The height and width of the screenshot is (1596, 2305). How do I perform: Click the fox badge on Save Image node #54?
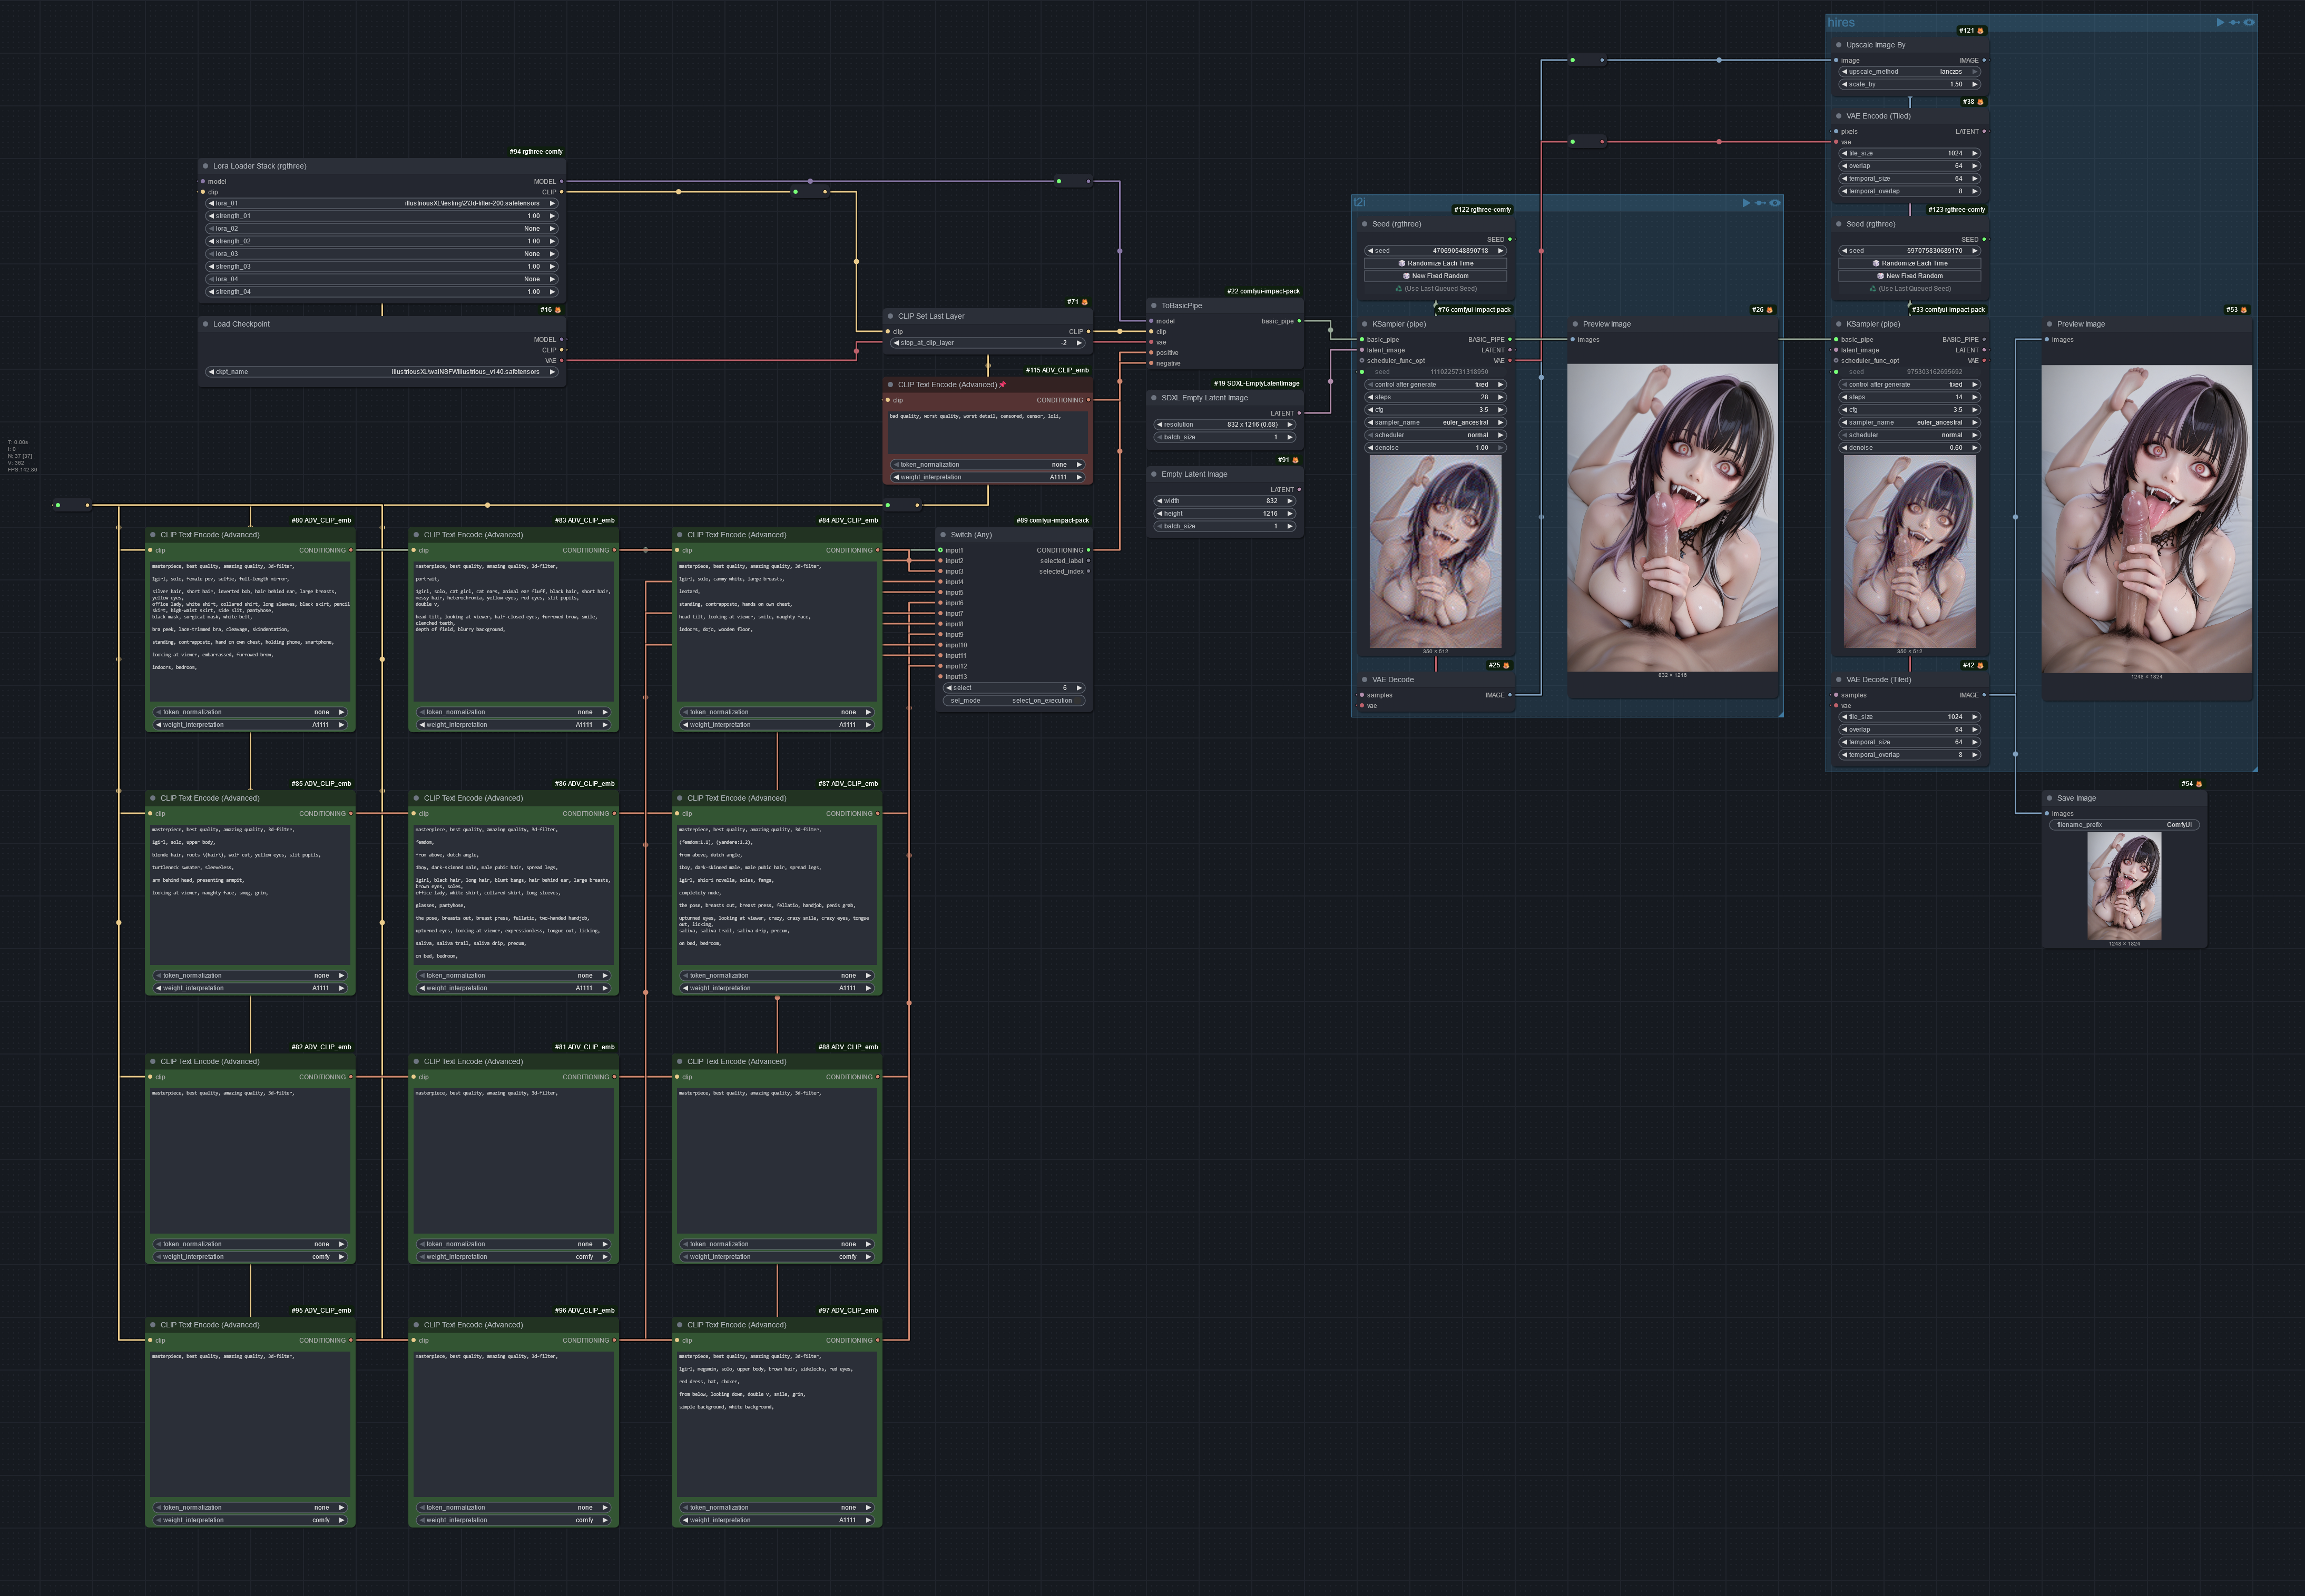pyautogui.click(x=2198, y=784)
